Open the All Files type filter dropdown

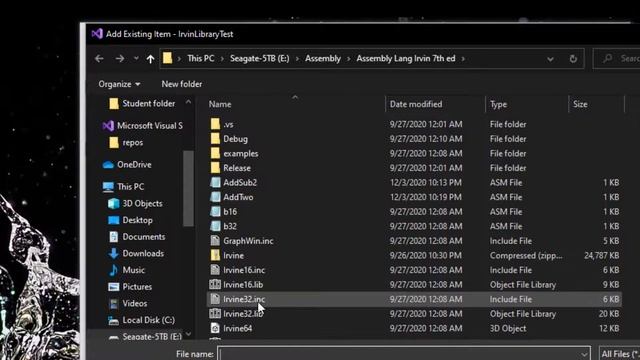click(620, 354)
